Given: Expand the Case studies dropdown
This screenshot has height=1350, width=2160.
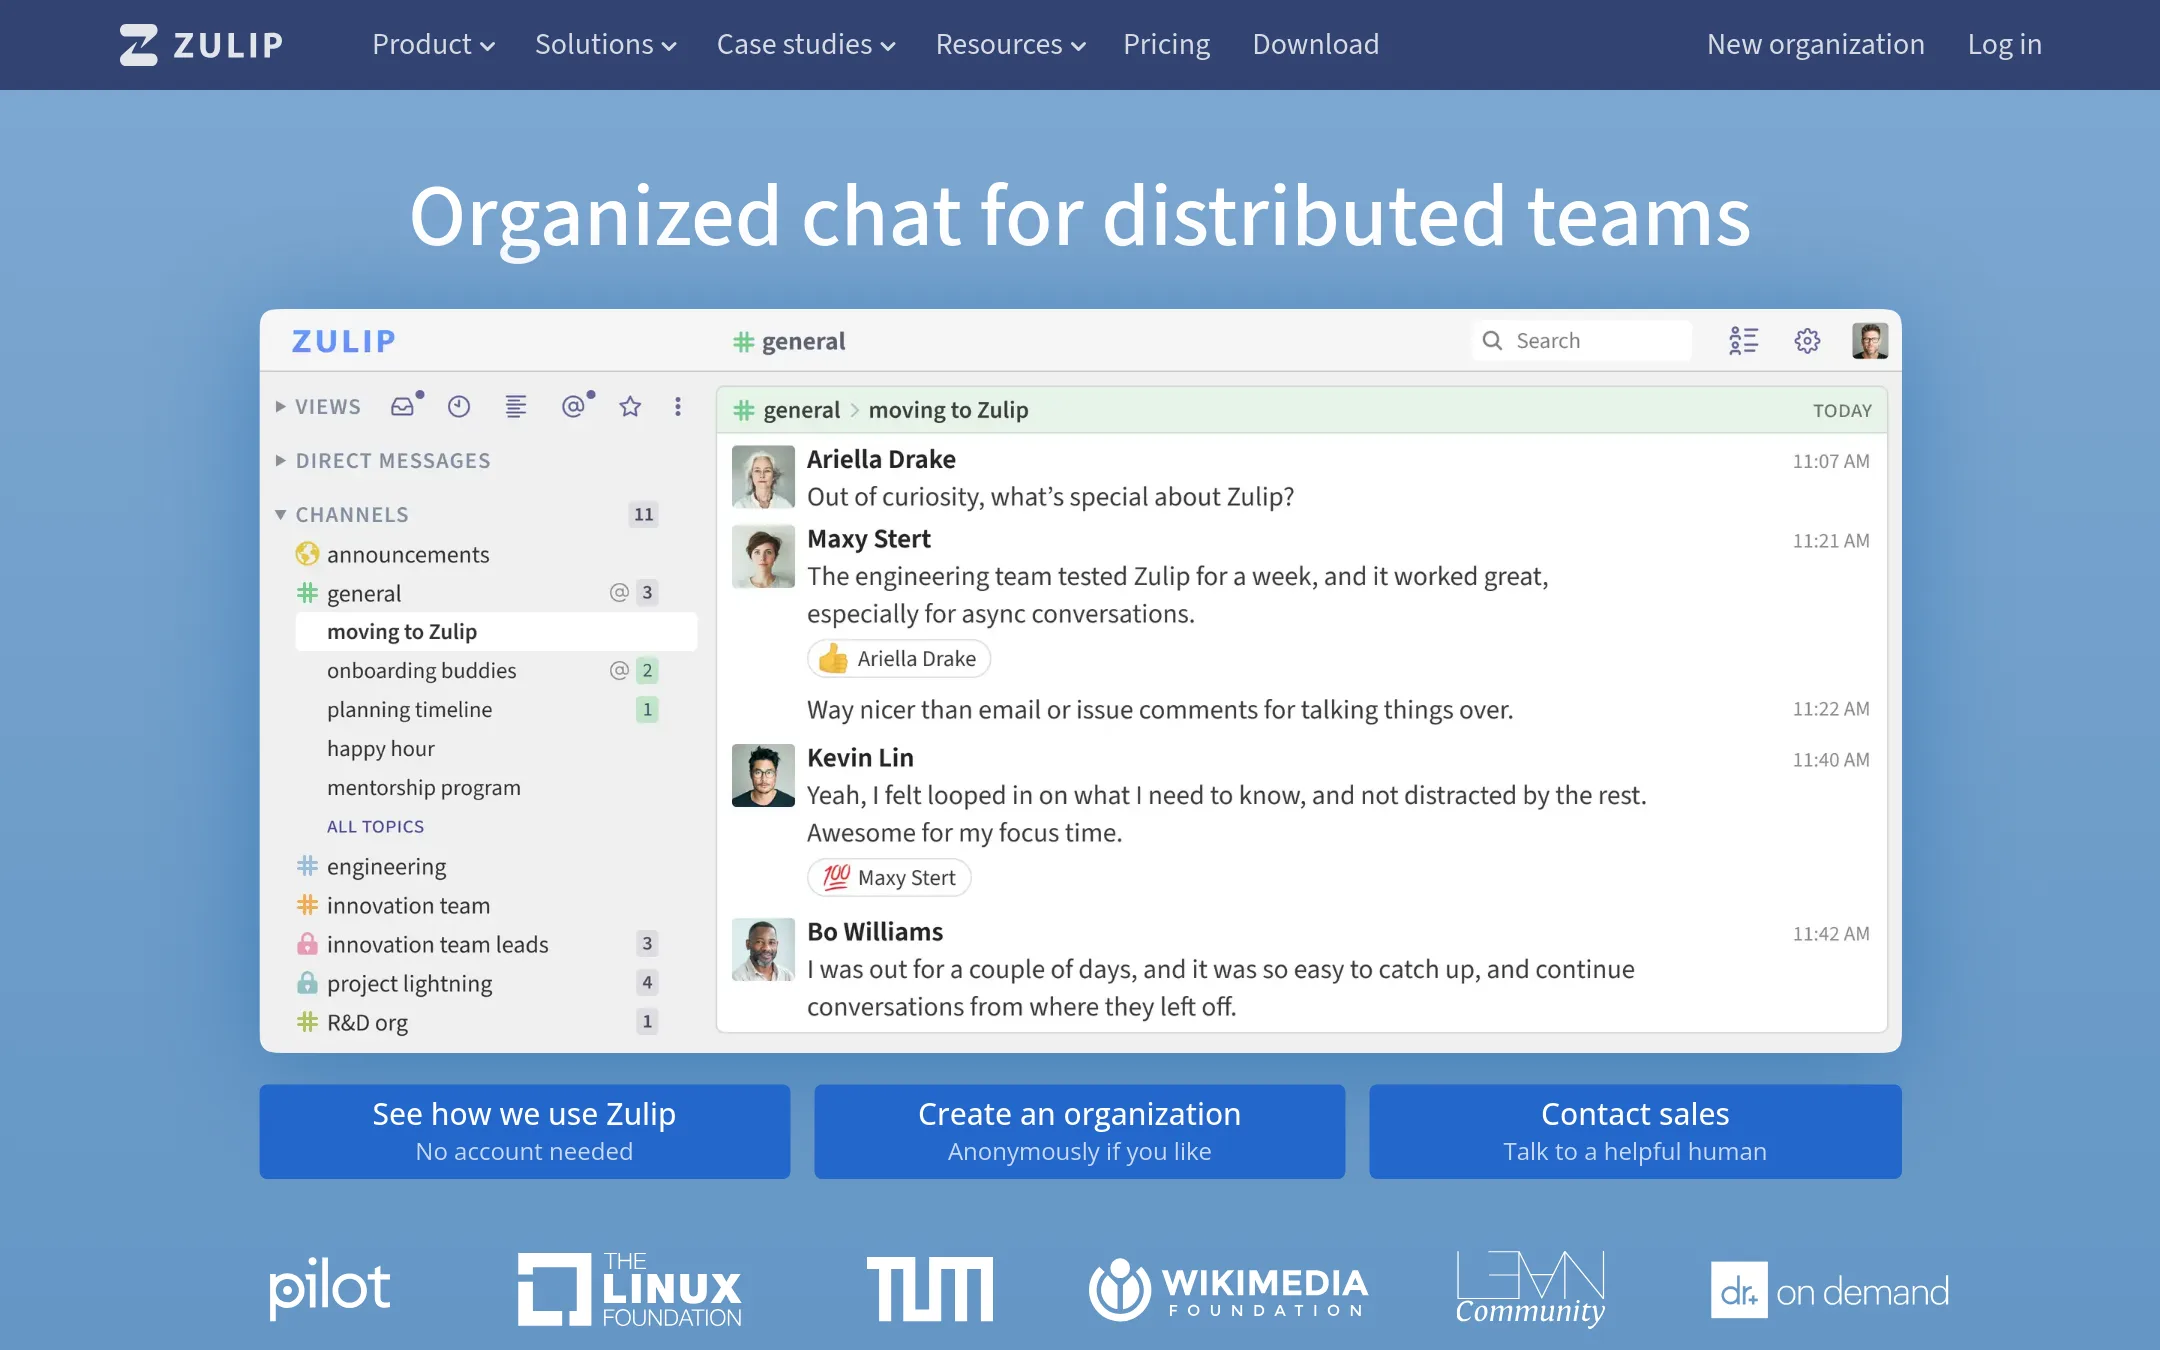Looking at the screenshot, I should click(x=806, y=45).
